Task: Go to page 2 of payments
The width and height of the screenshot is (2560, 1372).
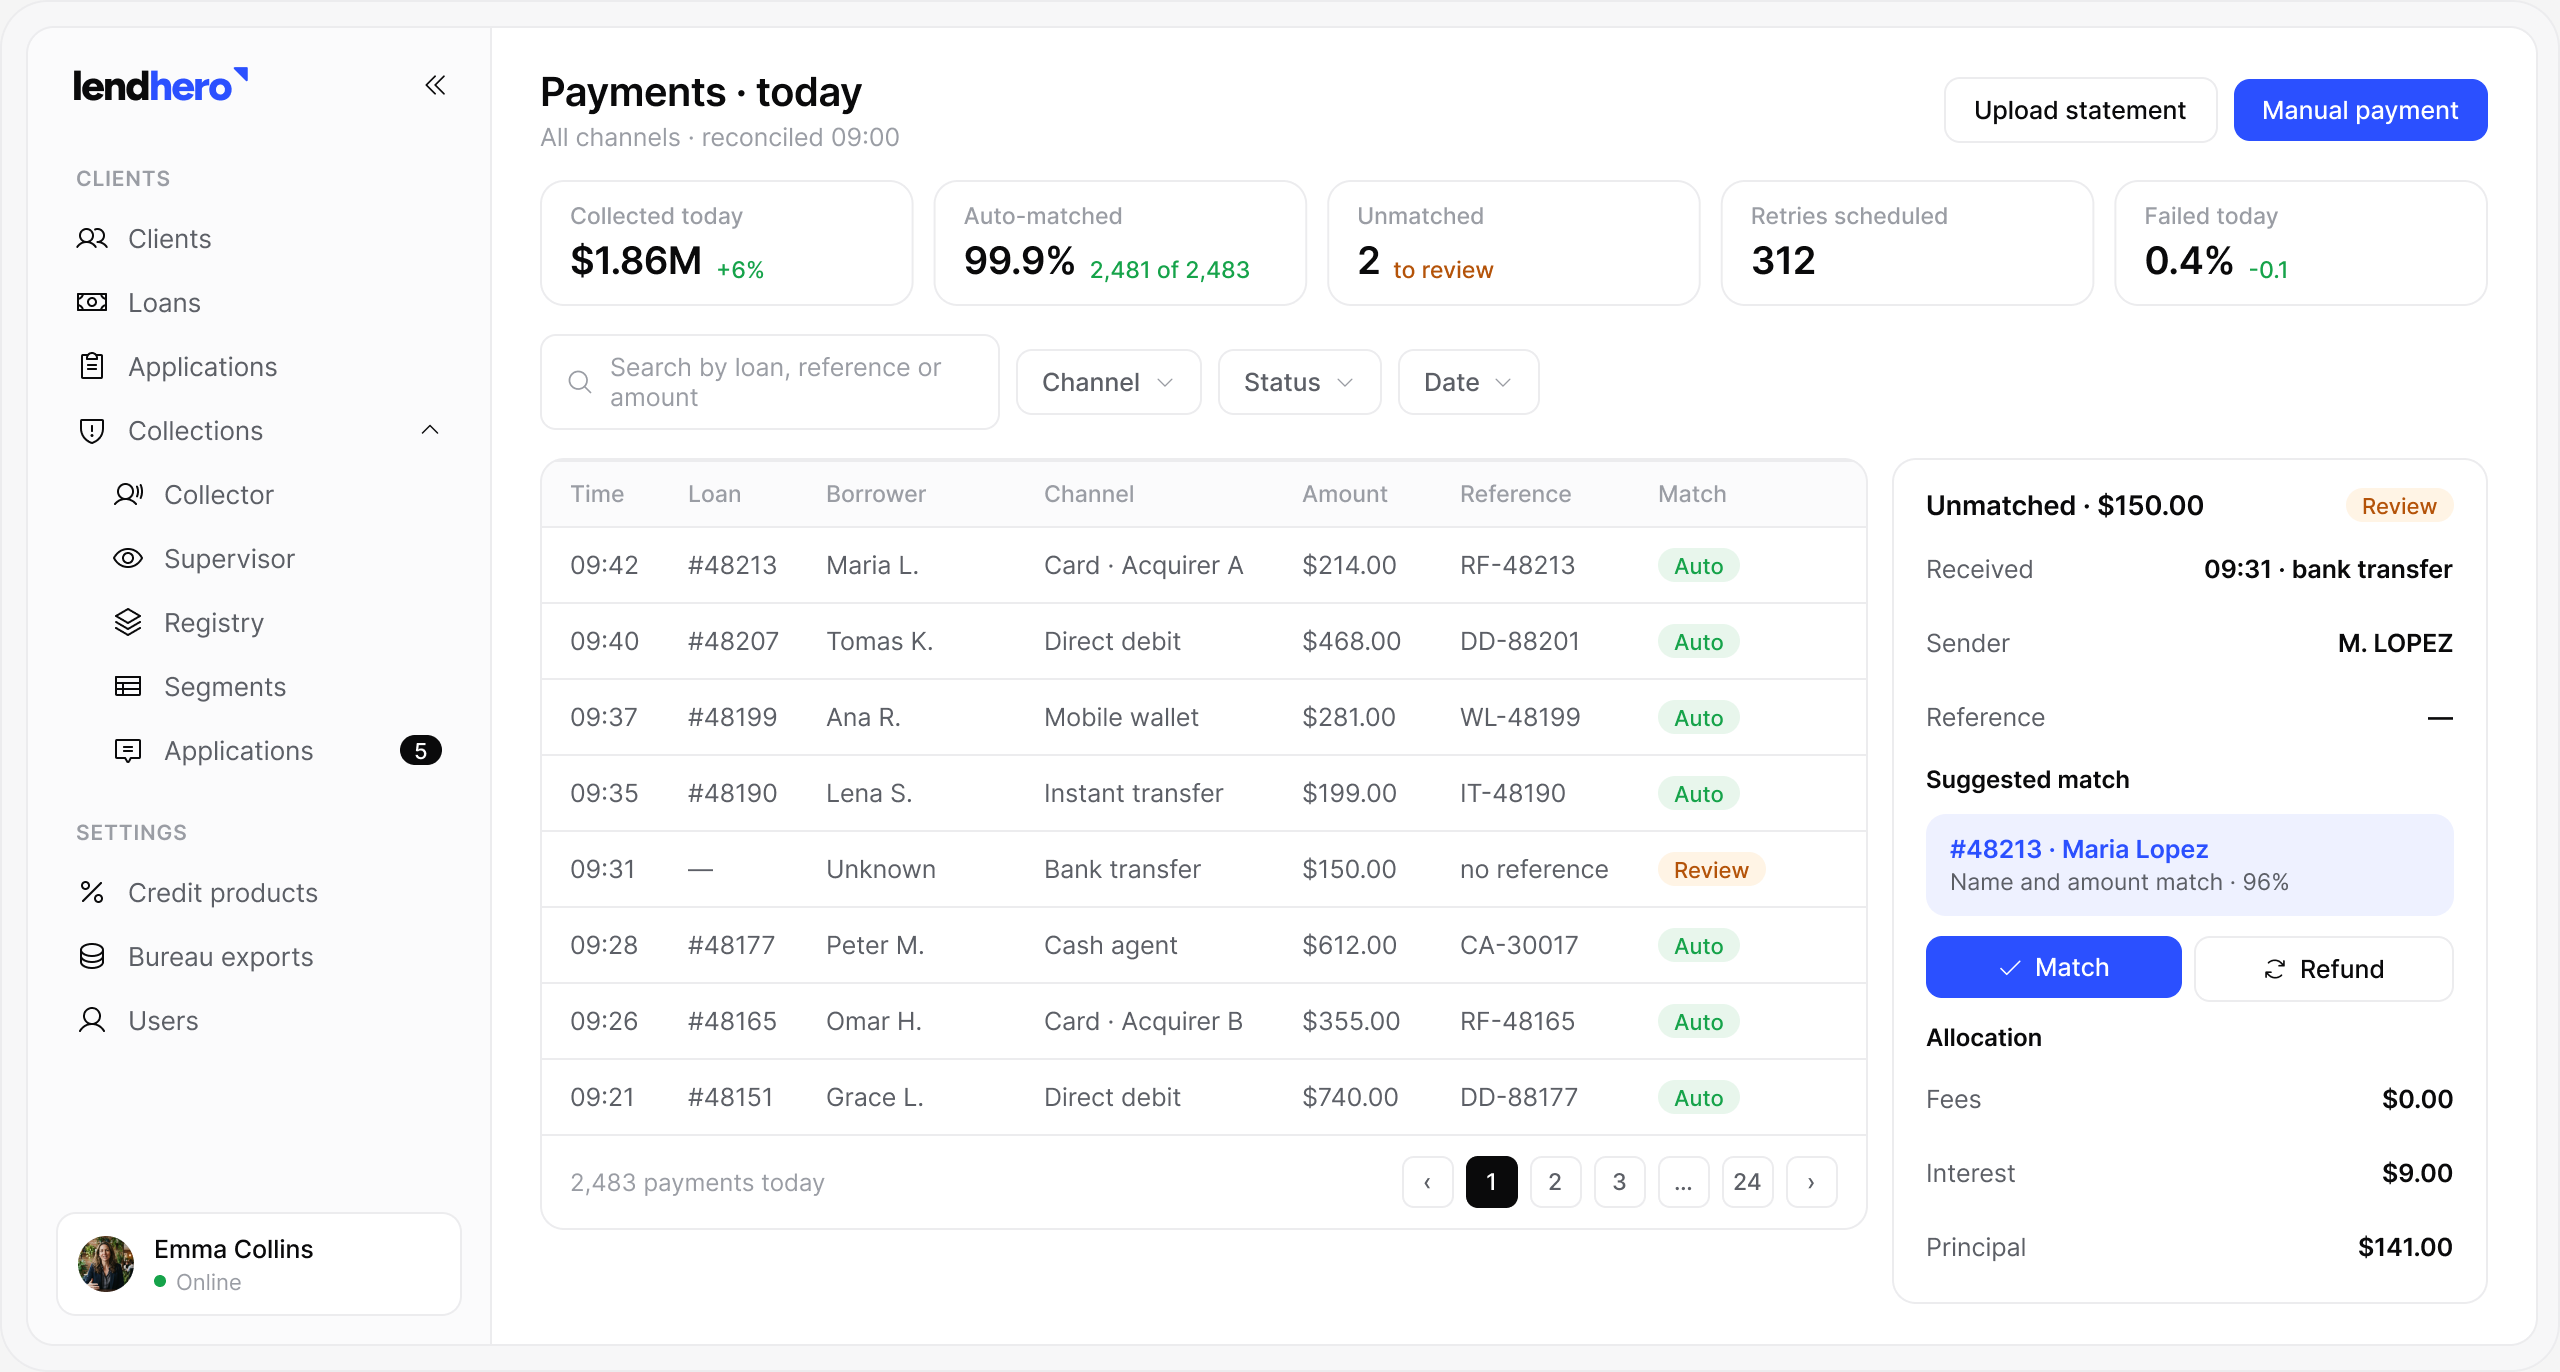Action: pos(1555,1182)
